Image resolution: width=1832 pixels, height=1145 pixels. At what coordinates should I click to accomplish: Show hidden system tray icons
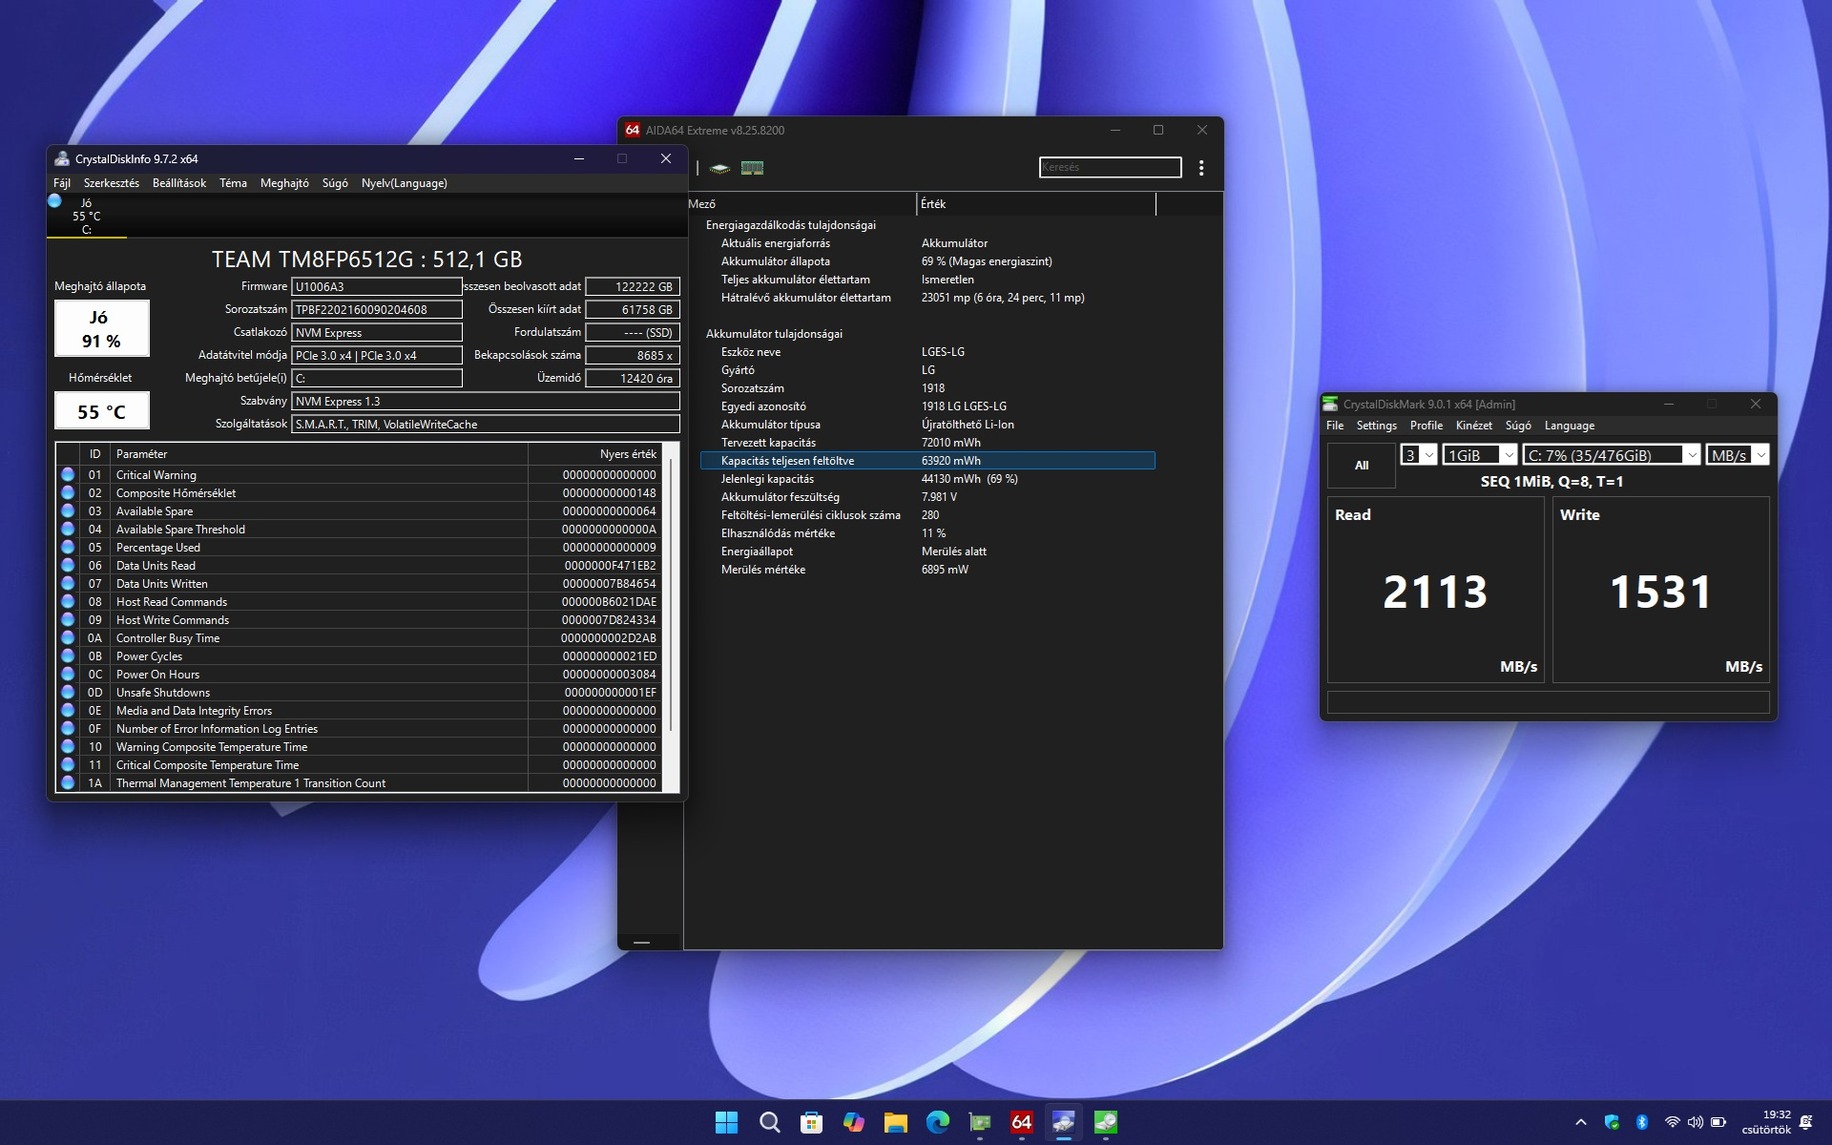(1581, 1122)
